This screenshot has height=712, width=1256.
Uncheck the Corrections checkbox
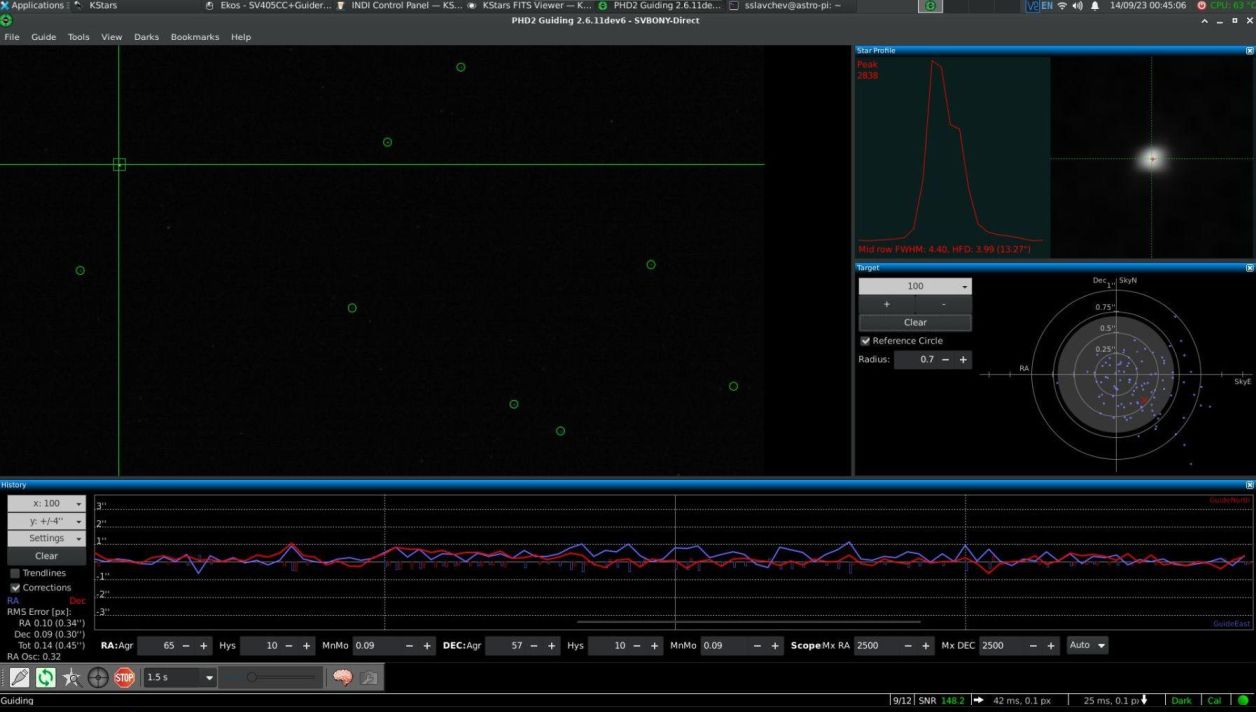15,588
